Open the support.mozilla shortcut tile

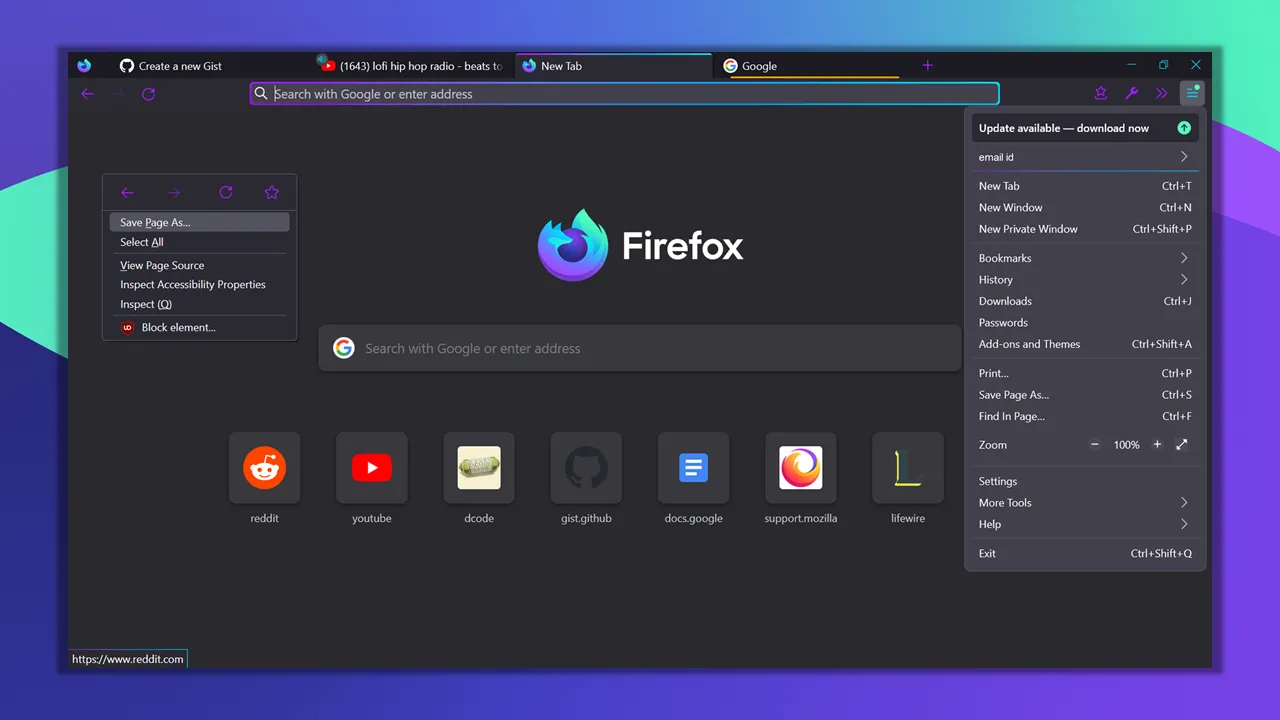(800, 467)
